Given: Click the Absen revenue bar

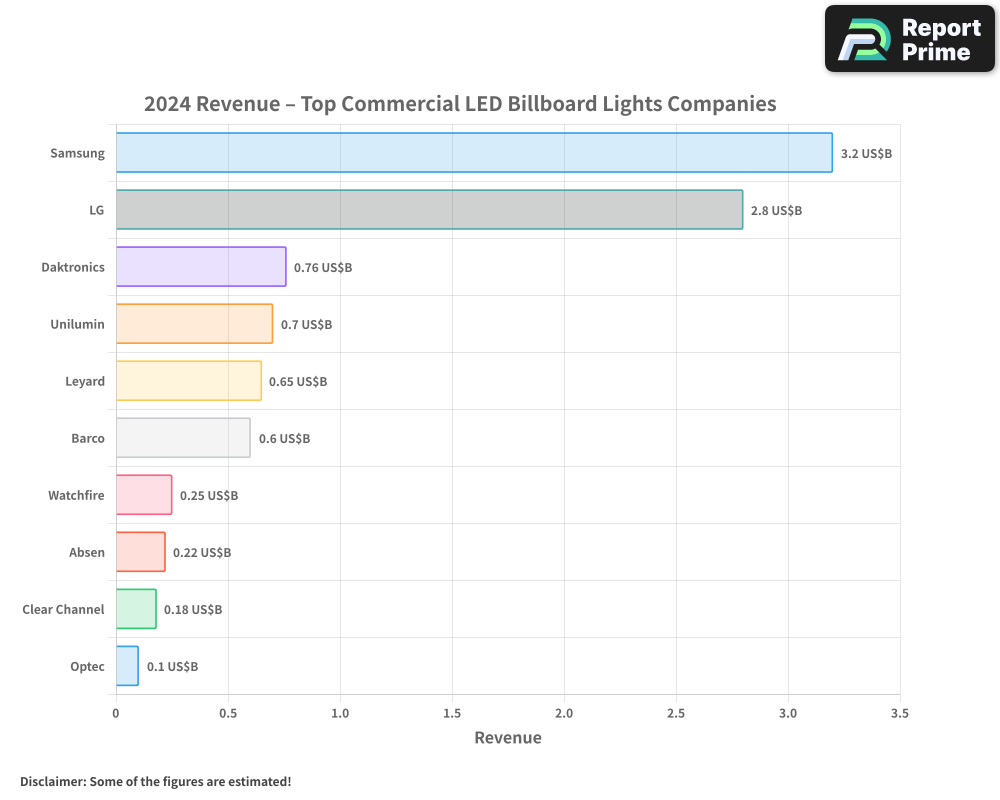Looking at the screenshot, I should (140, 552).
